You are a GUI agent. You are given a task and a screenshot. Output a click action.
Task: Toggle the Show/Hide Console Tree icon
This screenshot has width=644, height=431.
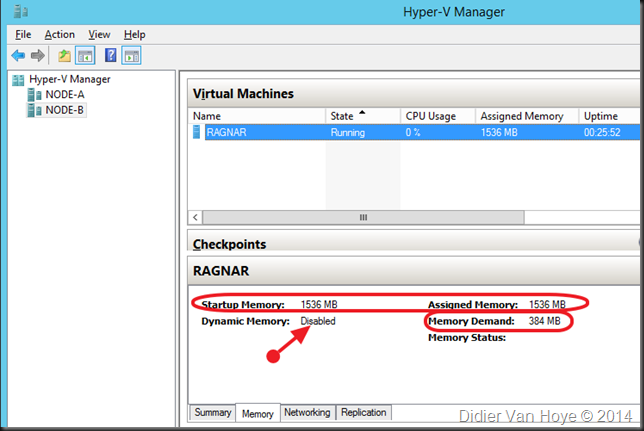point(85,55)
